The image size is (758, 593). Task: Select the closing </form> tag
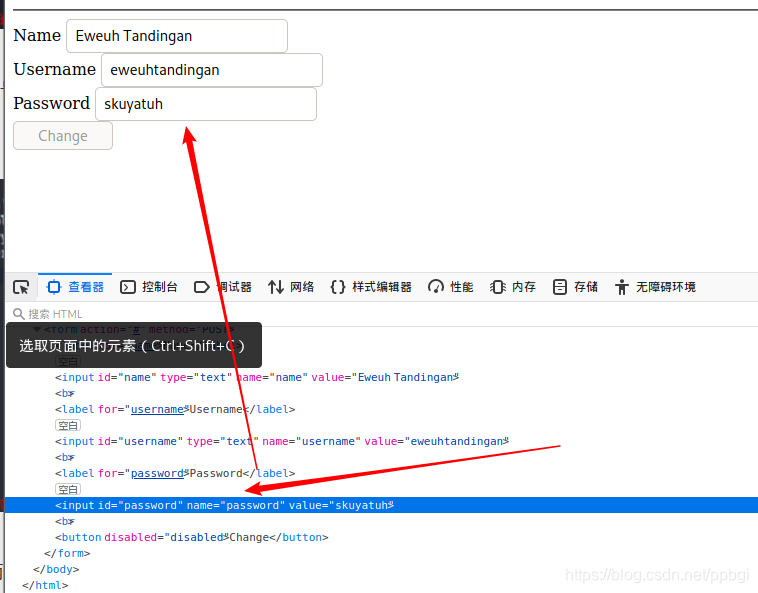[x=67, y=553]
